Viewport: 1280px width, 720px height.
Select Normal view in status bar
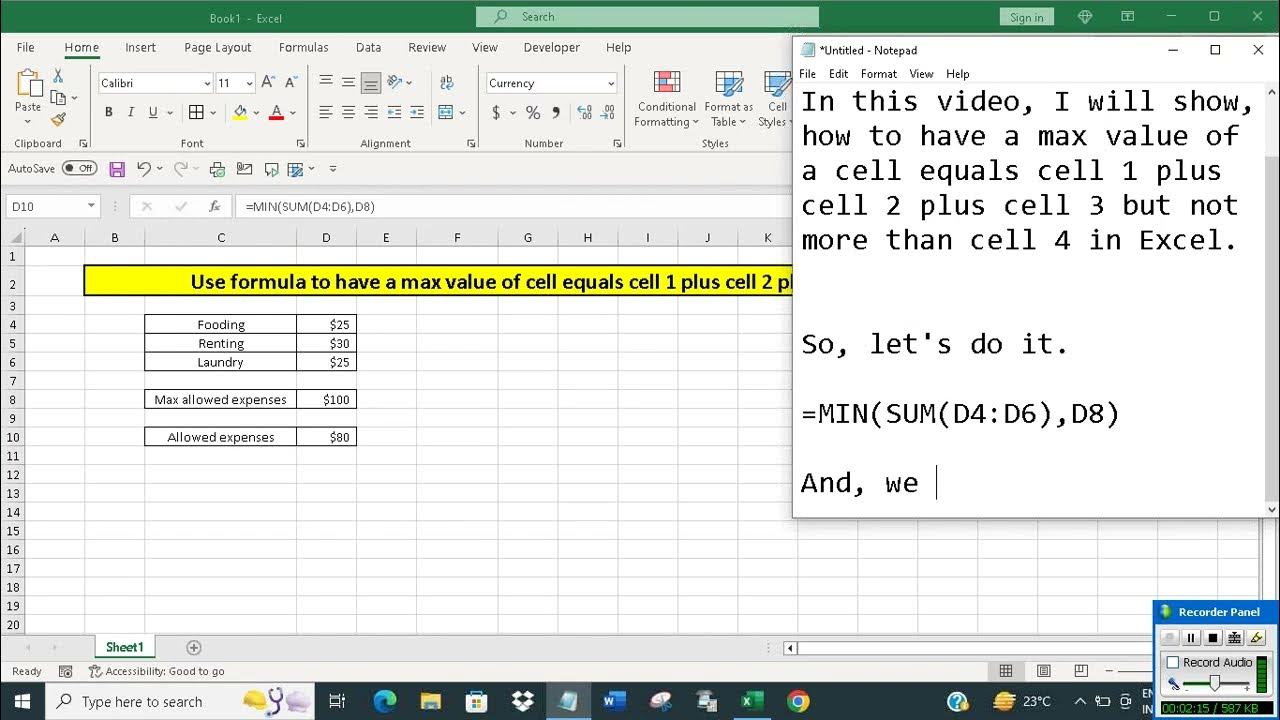(x=1006, y=671)
